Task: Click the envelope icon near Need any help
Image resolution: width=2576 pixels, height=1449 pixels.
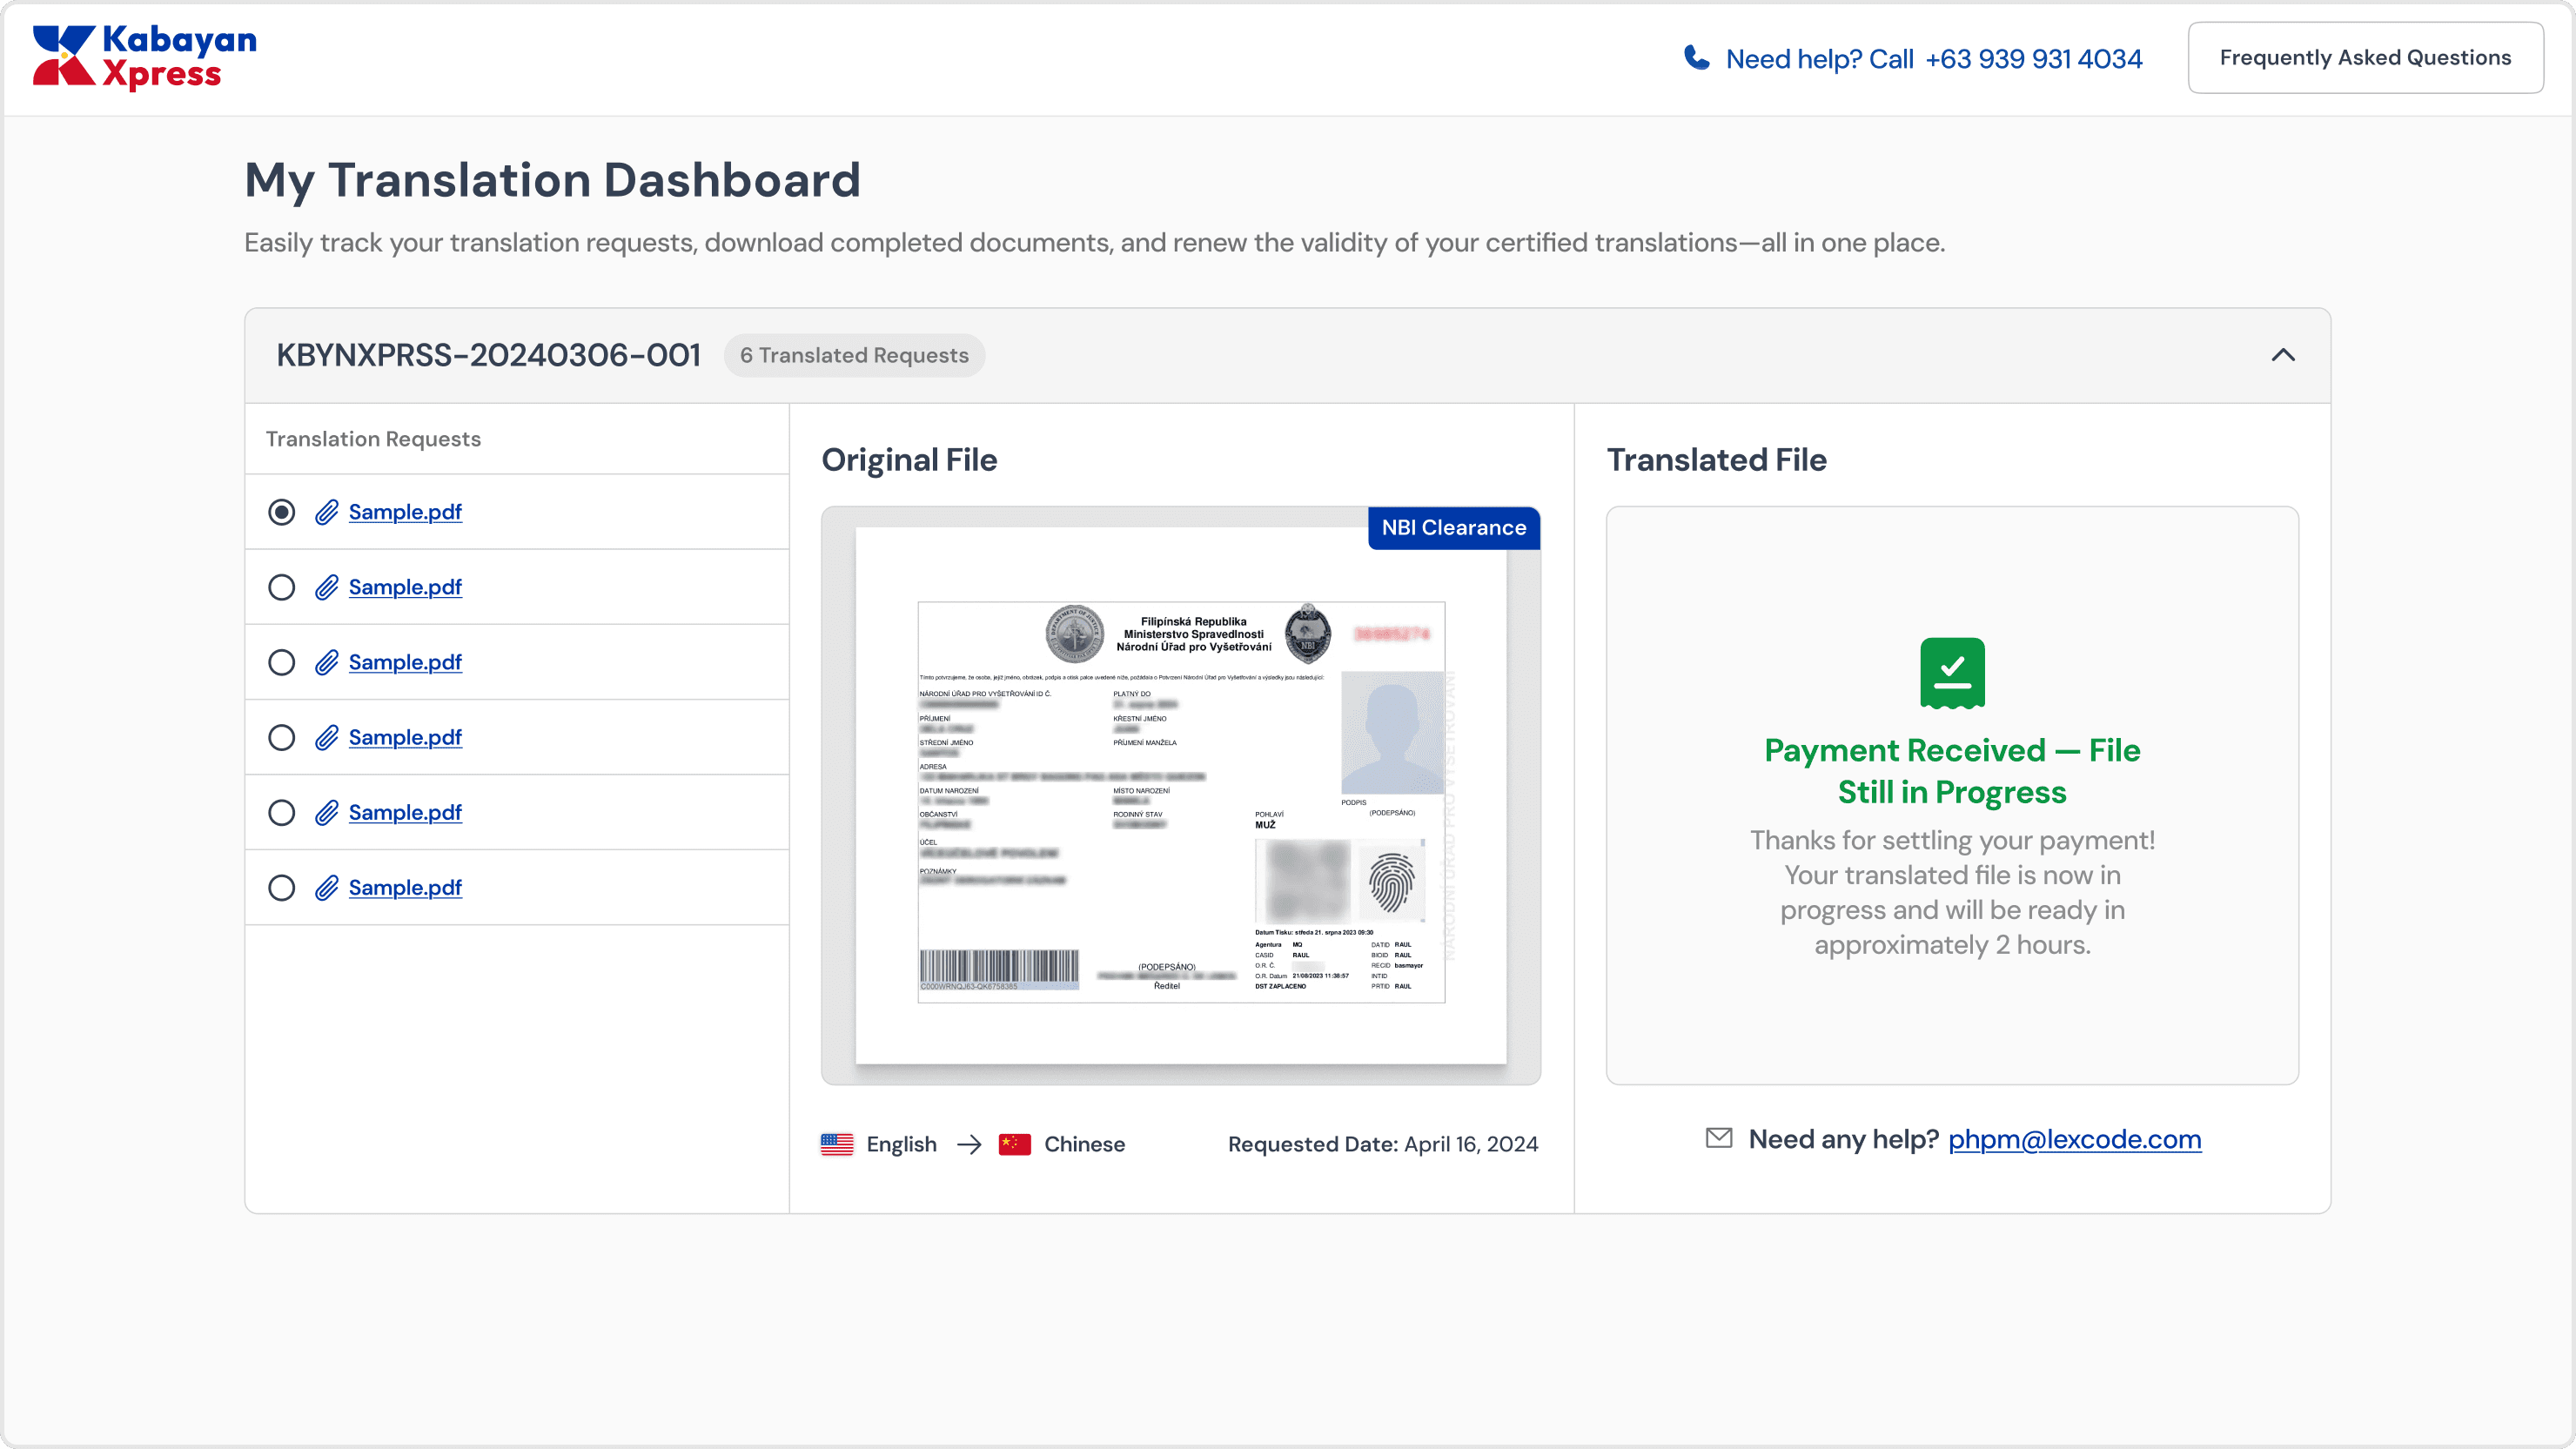Action: point(1718,1138)
